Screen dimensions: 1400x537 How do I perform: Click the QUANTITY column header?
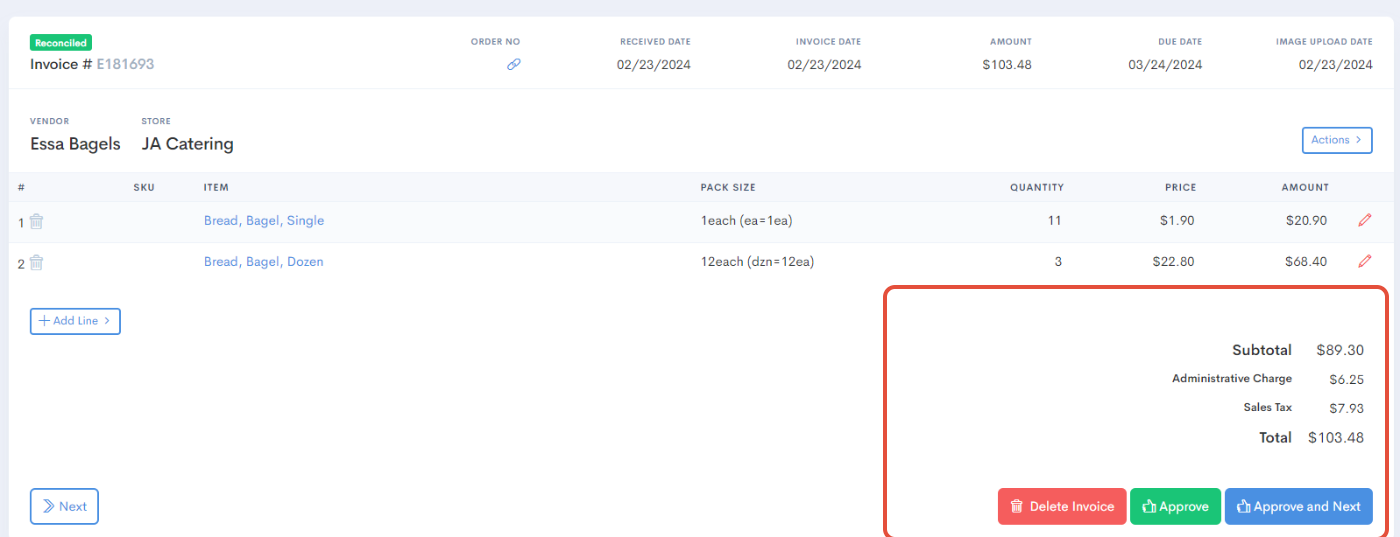click(1037, 187)
